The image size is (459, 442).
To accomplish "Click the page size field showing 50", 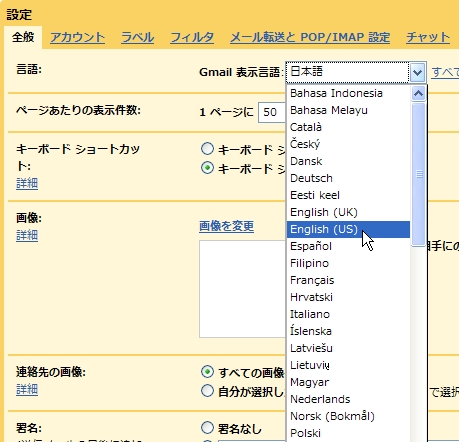I will [x=272, y=112].
